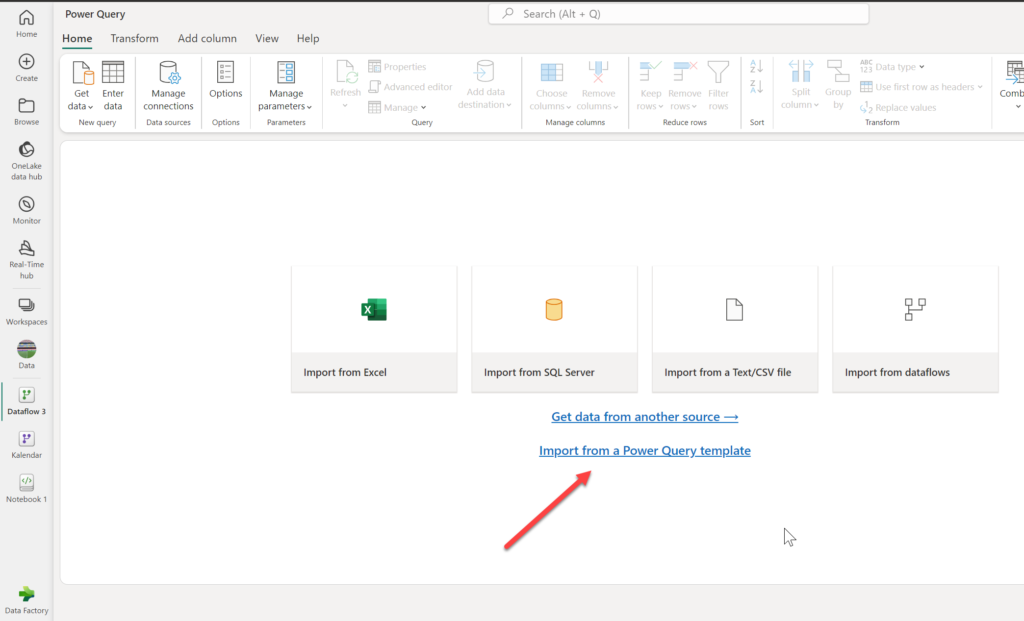Open Manage connections
This screenshot has width=1024, height=621.
168,86
